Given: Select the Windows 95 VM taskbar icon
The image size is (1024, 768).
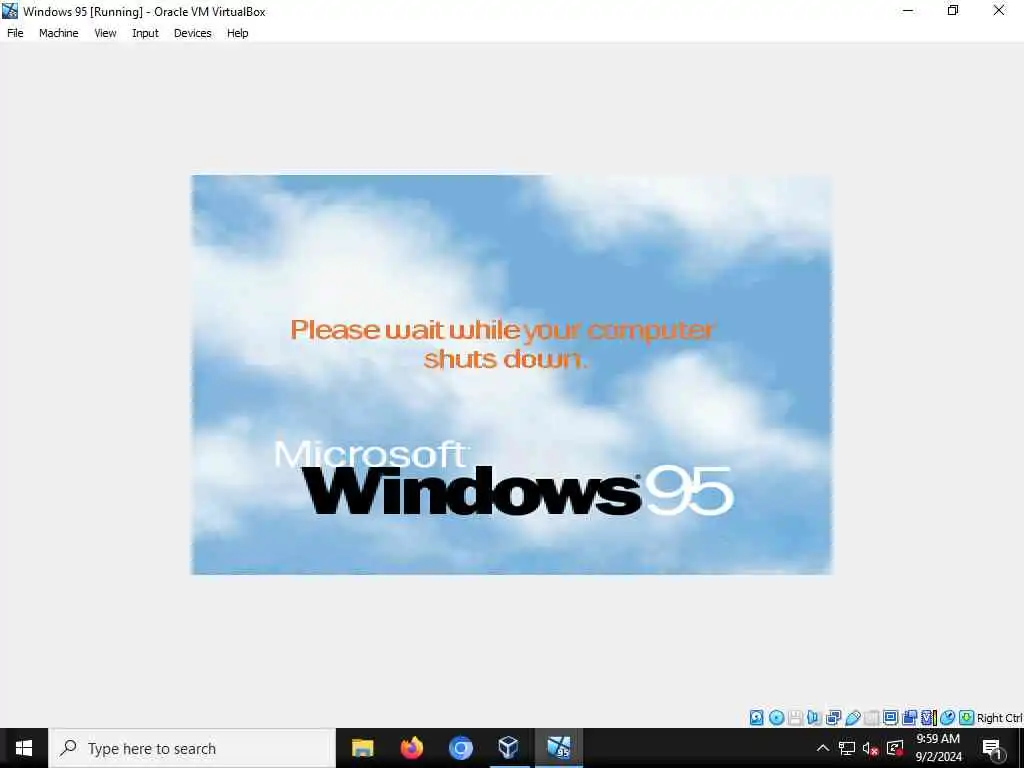Looking at the screenshot, I should (558, 748).
